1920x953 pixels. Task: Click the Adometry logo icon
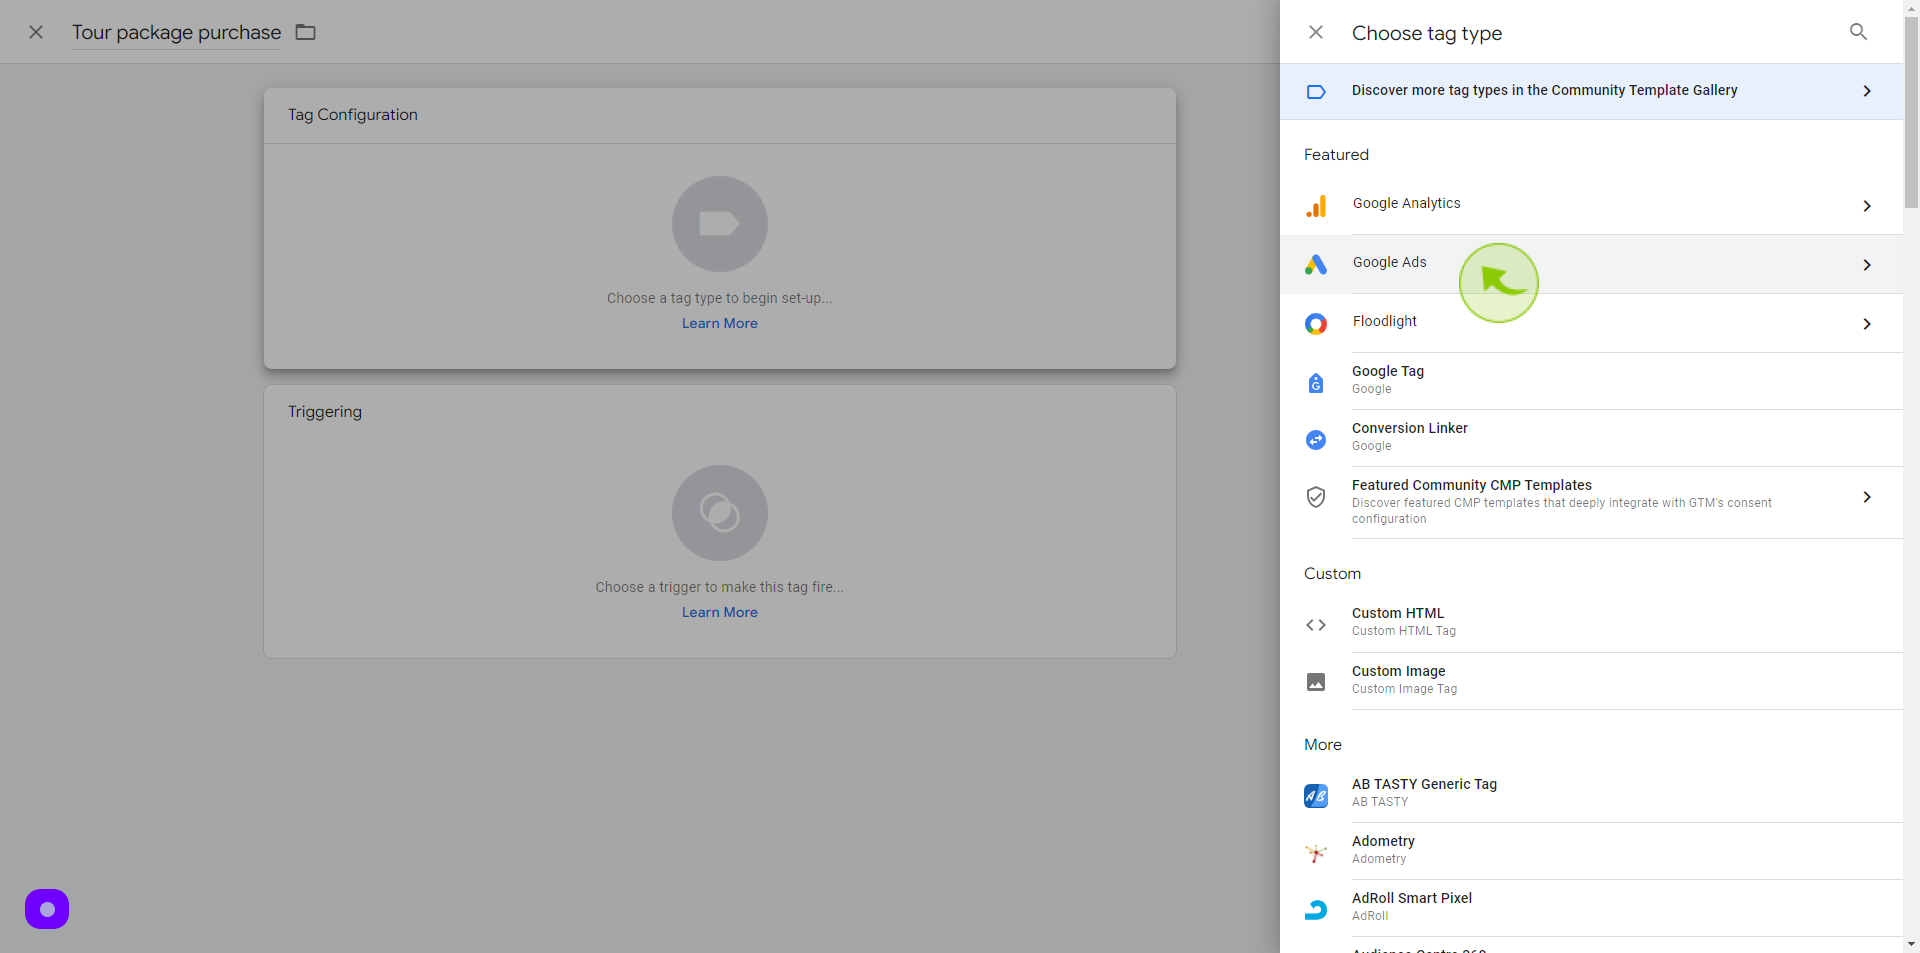pyautogui.click(x=1316, y=853)
